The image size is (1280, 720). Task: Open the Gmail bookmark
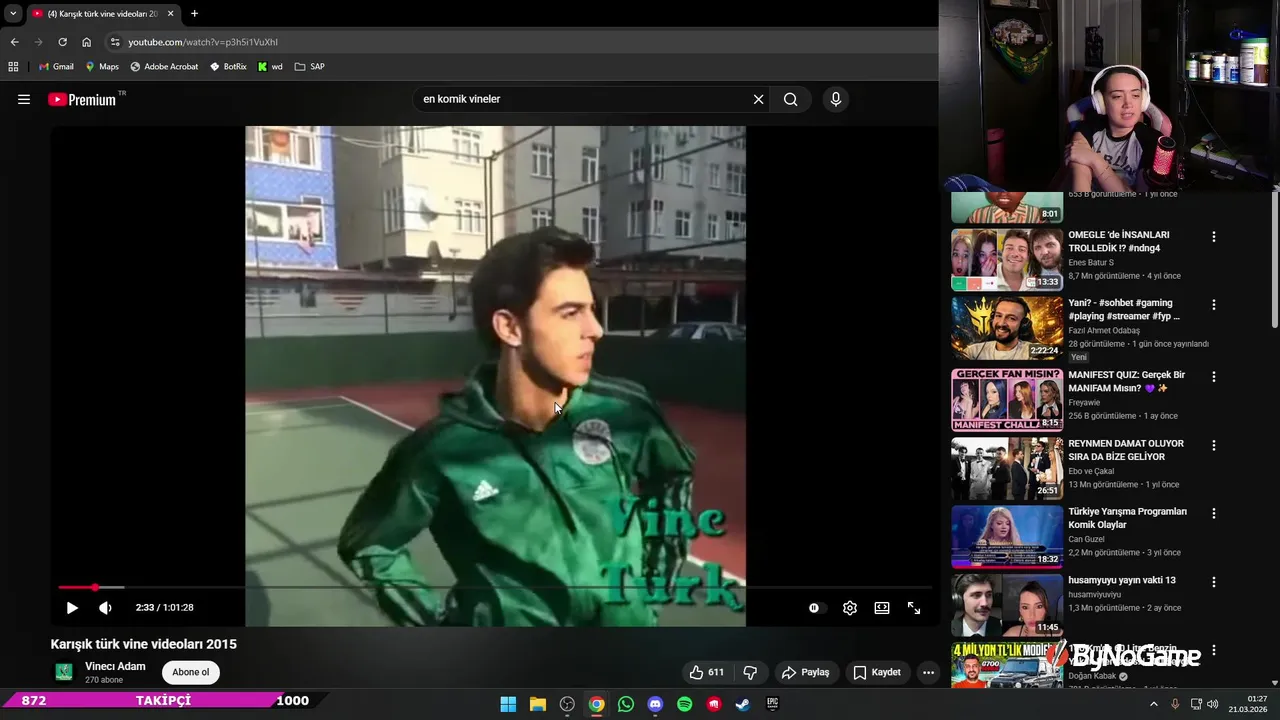click(x=56, y=67)
